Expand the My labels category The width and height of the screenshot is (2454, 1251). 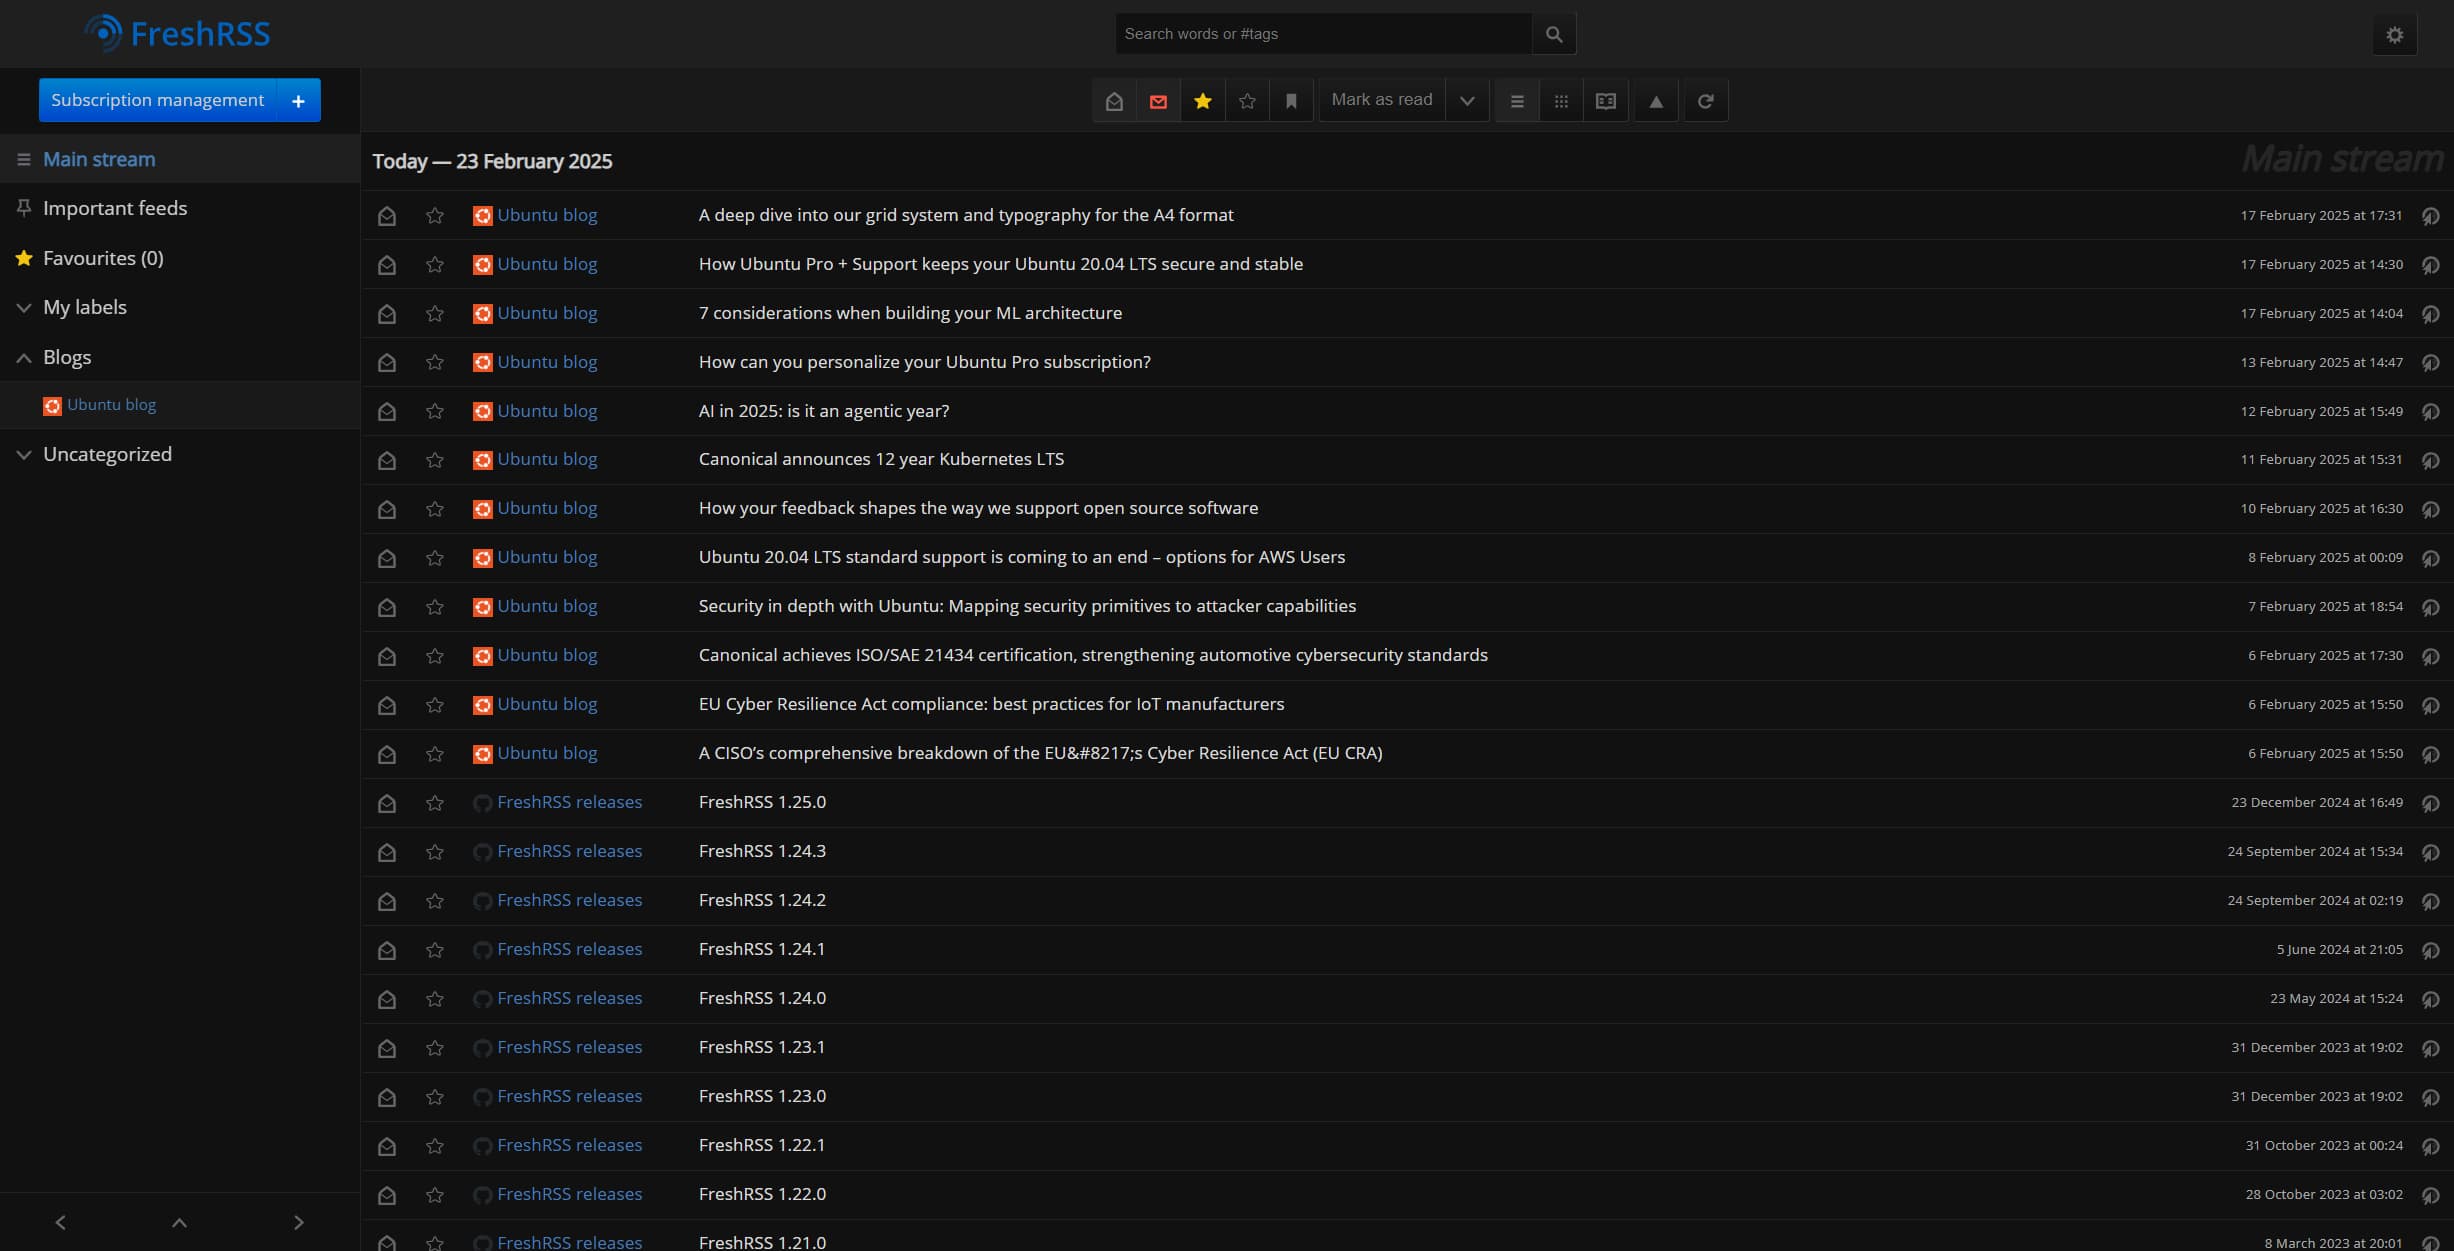[24, 308]
